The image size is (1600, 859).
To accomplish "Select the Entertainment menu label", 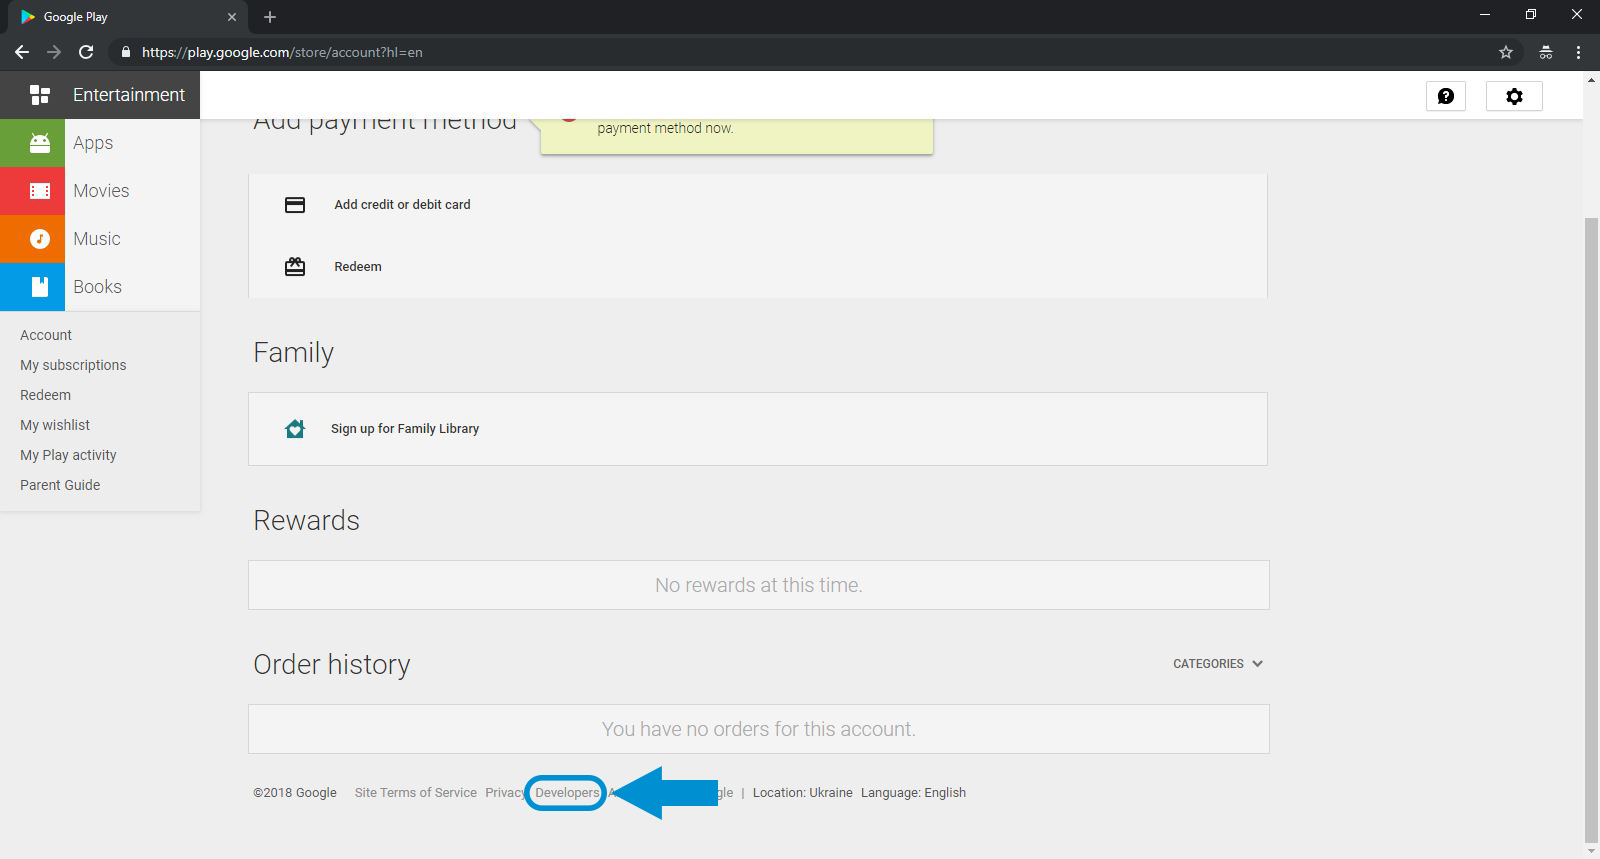I will (x=129, y=95).
